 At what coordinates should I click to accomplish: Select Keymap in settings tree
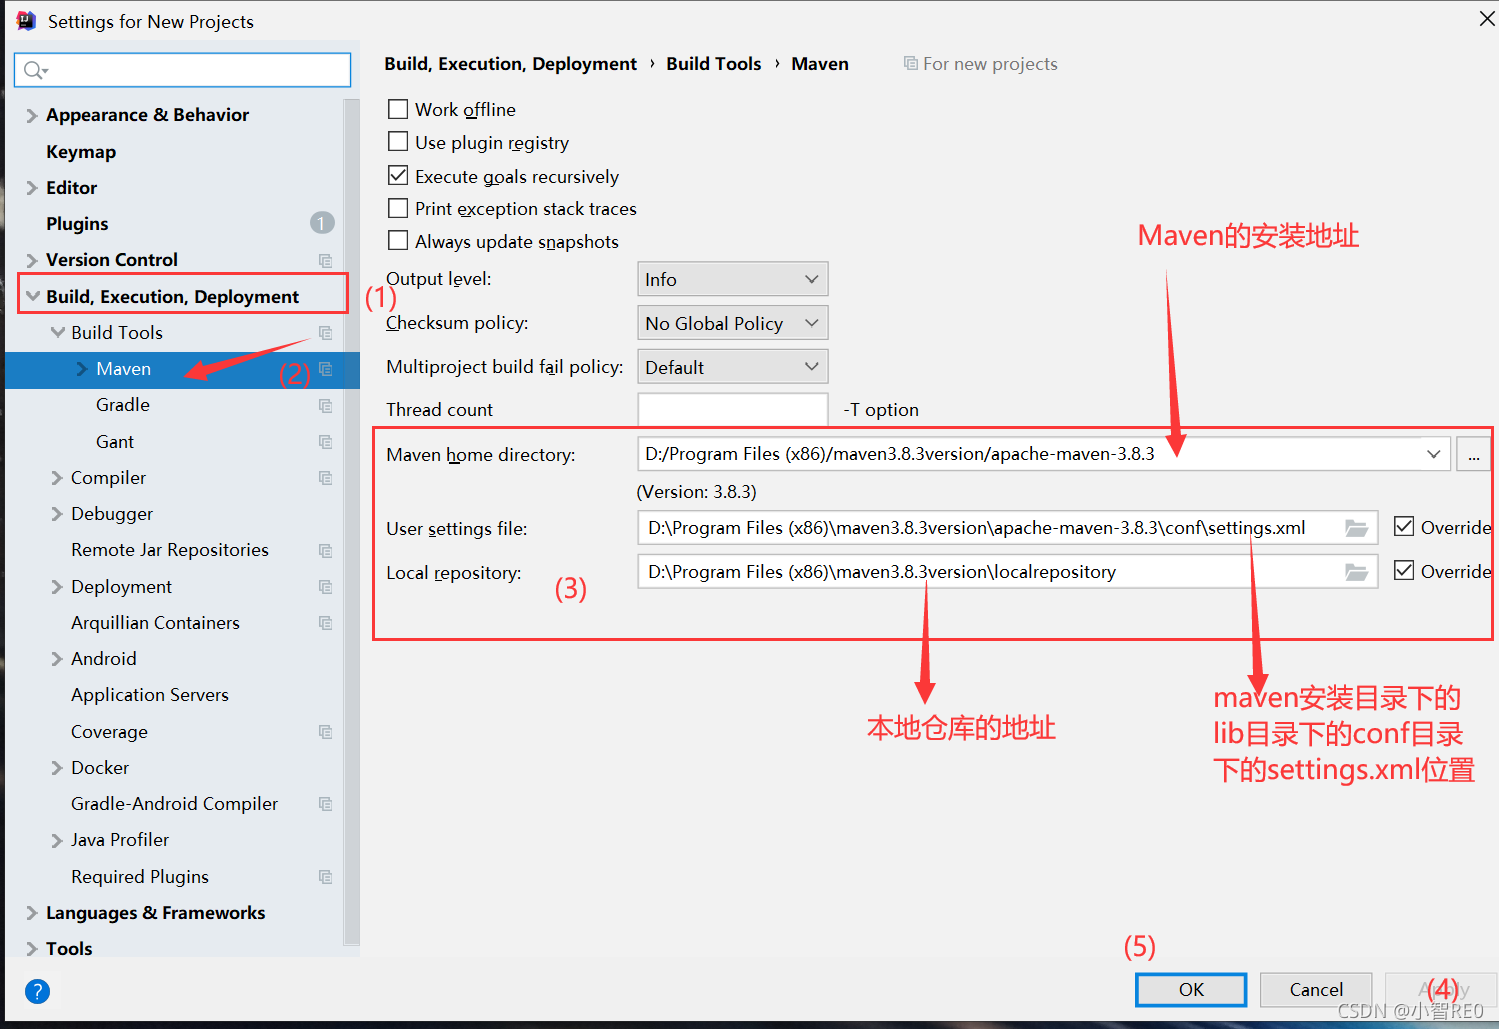(81, 152)
